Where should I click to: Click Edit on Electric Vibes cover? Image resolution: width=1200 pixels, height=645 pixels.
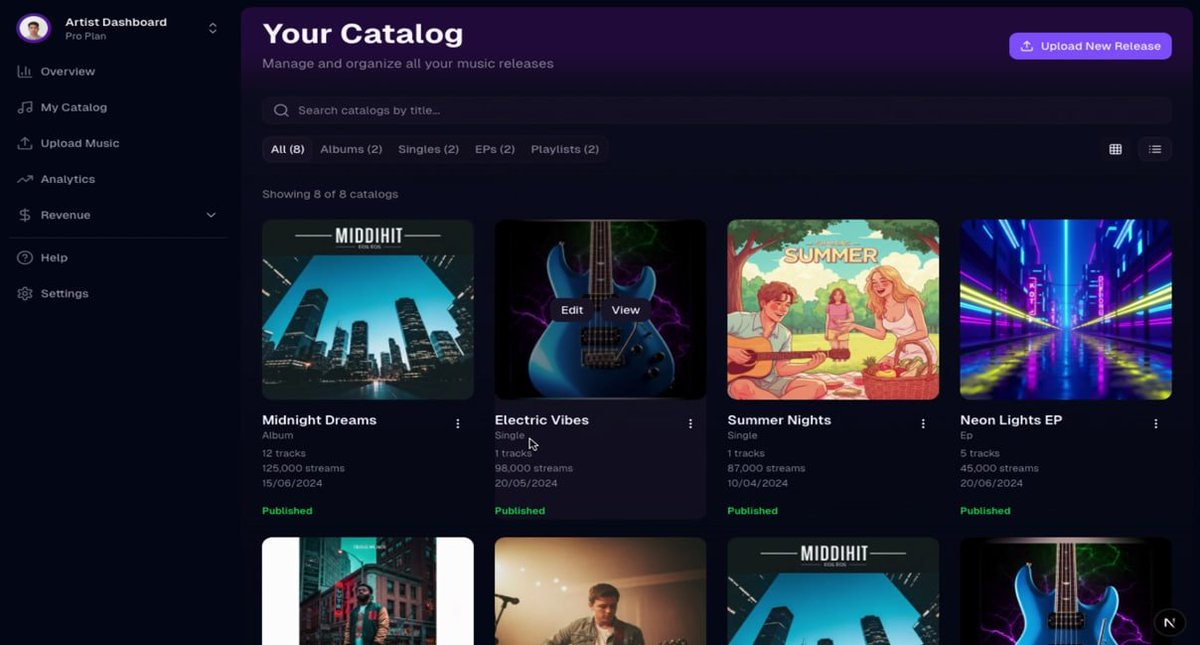572,310
